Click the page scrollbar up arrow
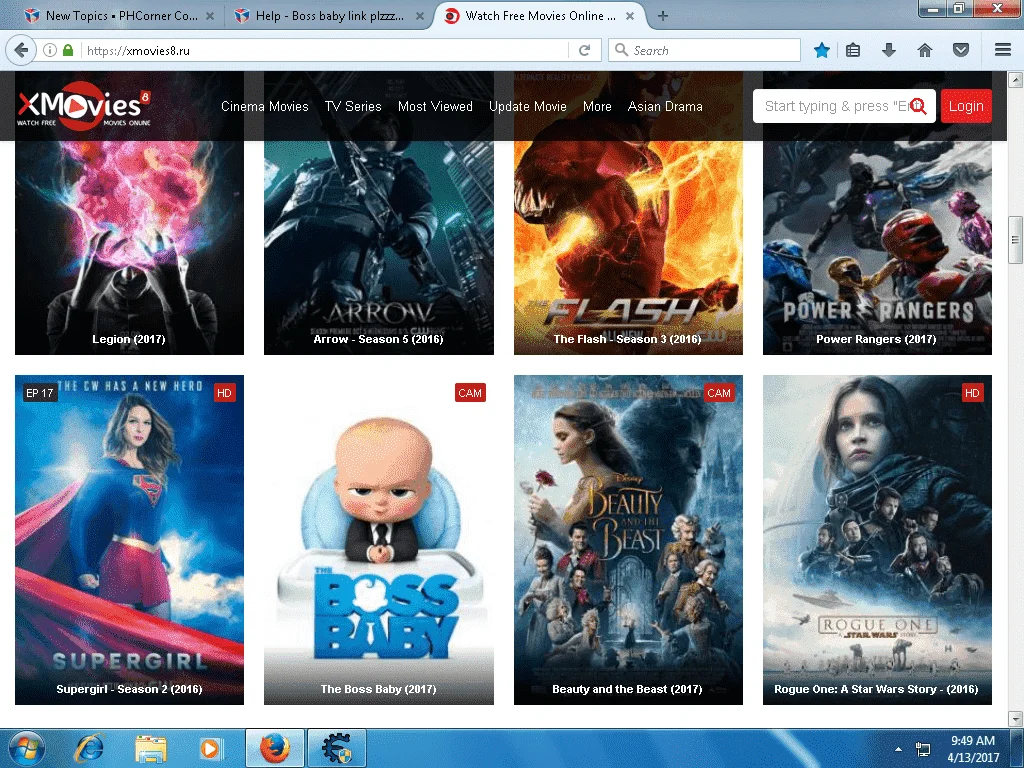 click(x=1015, y=80)
